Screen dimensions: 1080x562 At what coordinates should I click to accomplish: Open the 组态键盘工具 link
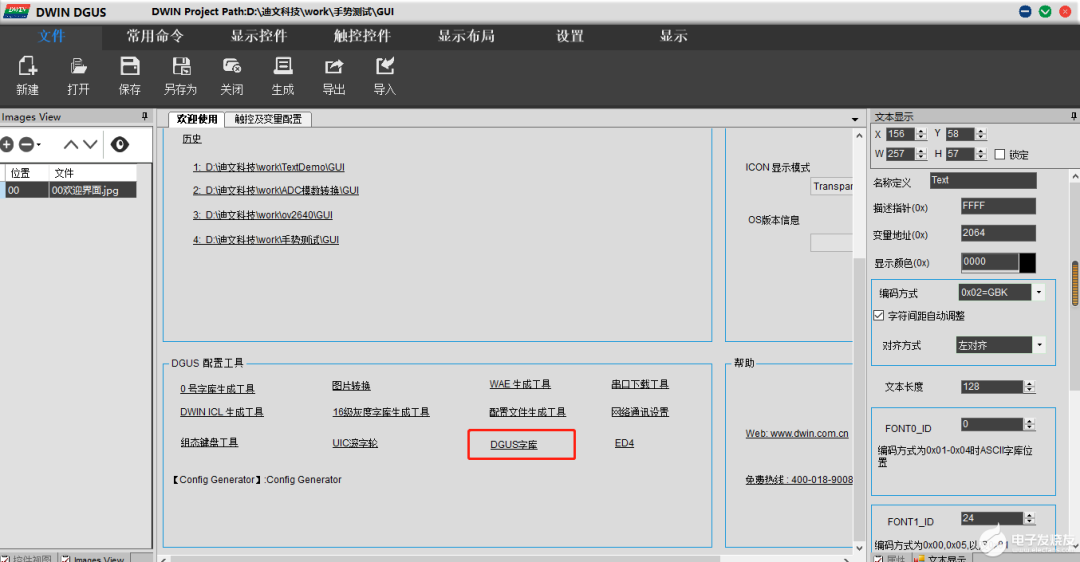pyautogui.click(x=209, y=442)
